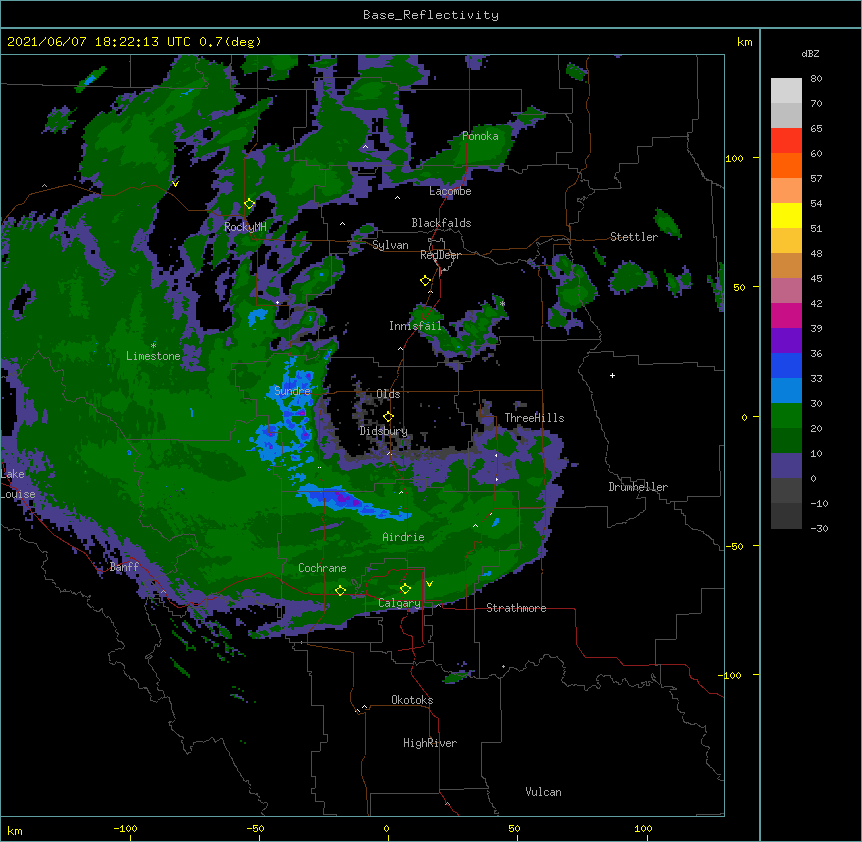Viewport: 862px width, 842px height.
Task: Click the yellow V marker east of Calgary
Action: (429, 584)
